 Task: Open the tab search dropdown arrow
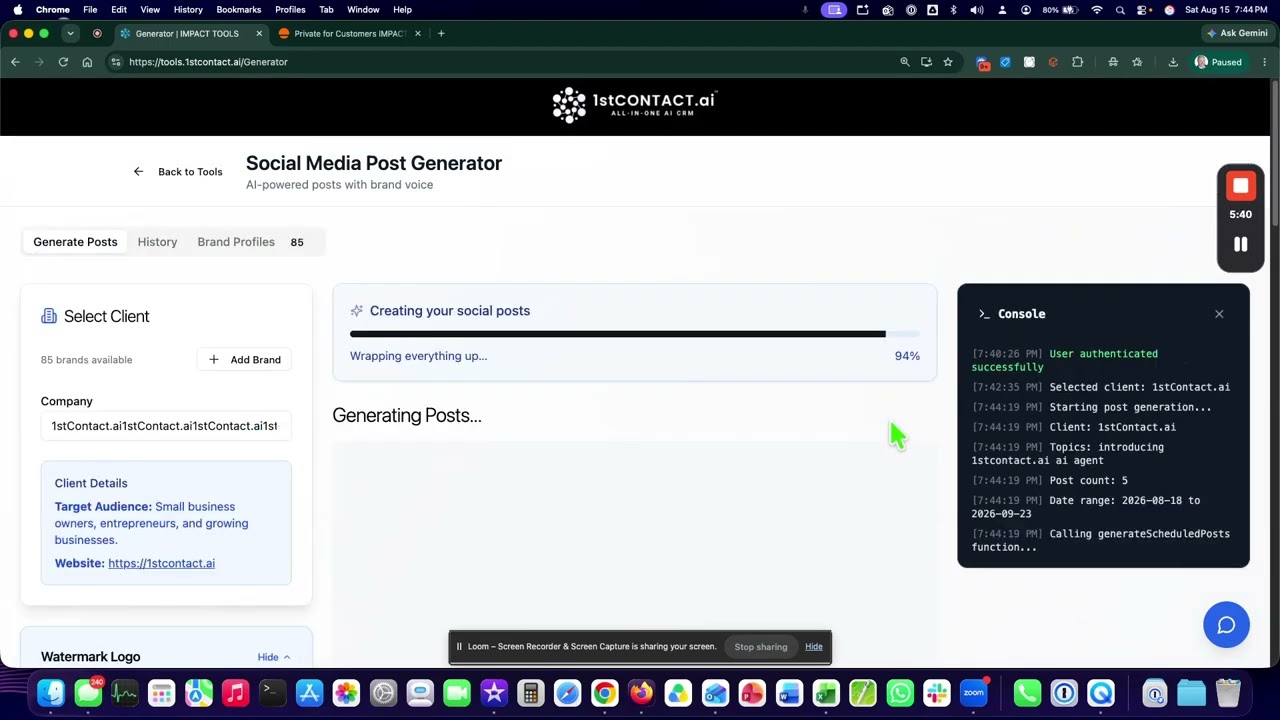[70, 34]
